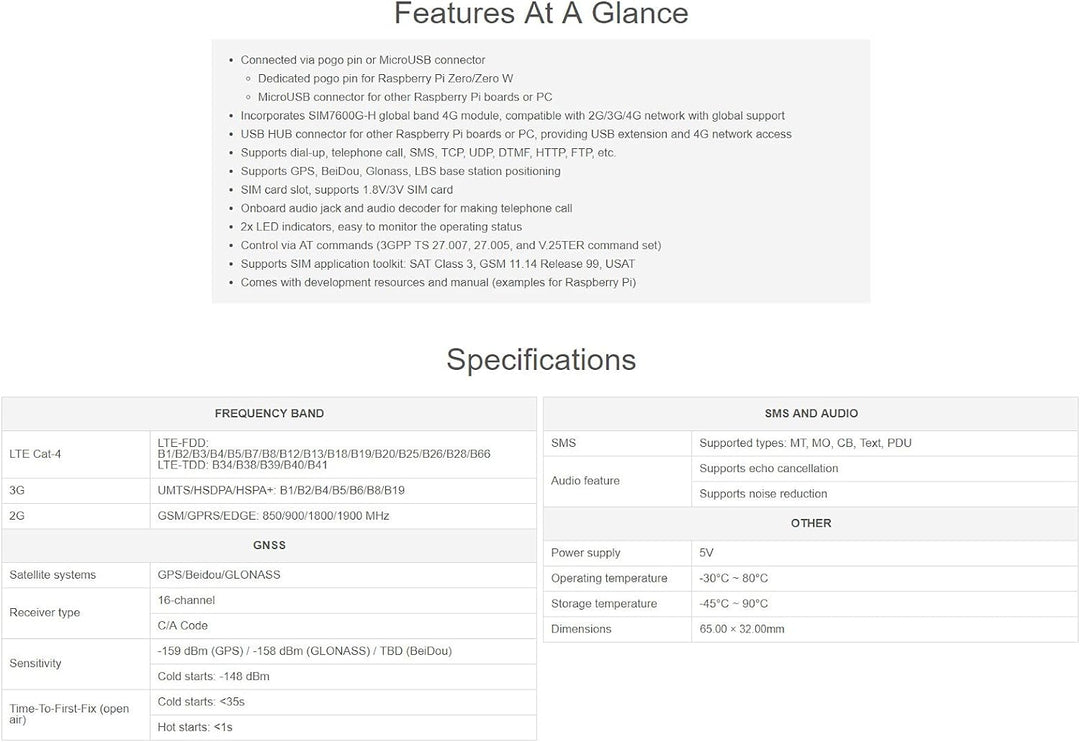The image size is (1080, 742).
Task: Select the SMS AND AUDIO table header
Action: pyautogui.click(x=810, y=413)
